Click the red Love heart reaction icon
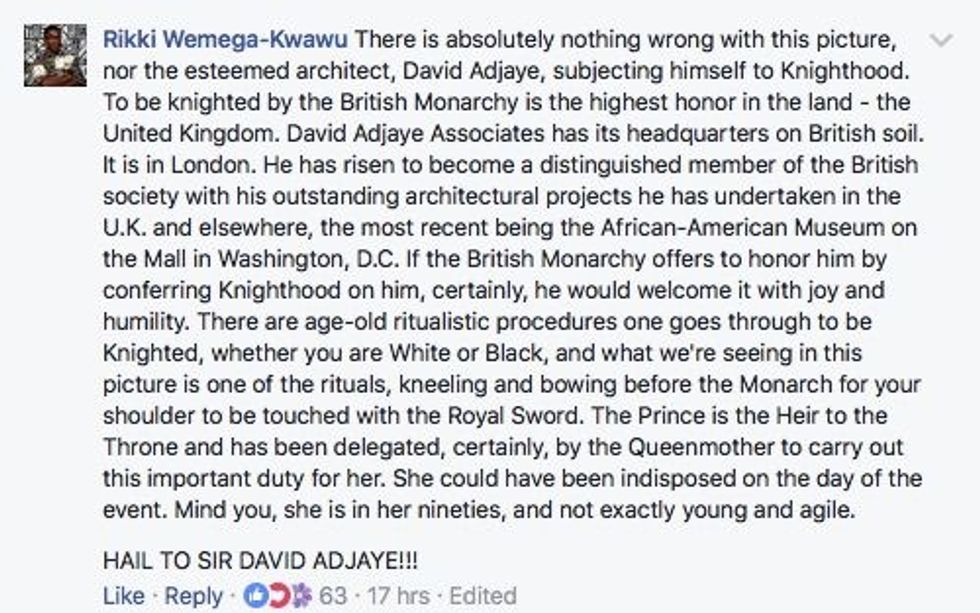 point(279,596)
